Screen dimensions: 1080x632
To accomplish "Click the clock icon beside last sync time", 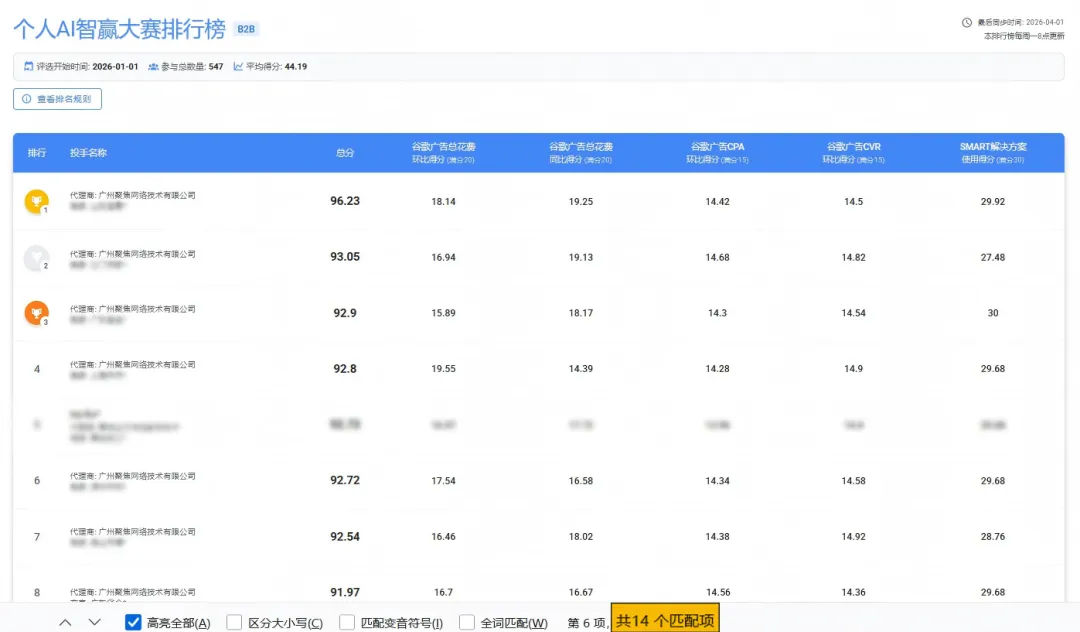I will 966,22.
